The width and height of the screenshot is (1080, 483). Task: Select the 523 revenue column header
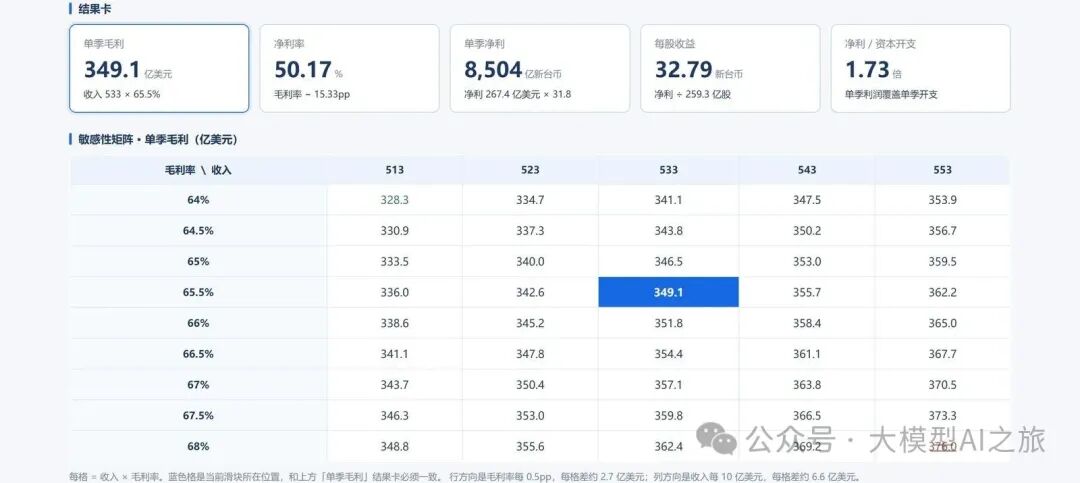tap(530, 169)
